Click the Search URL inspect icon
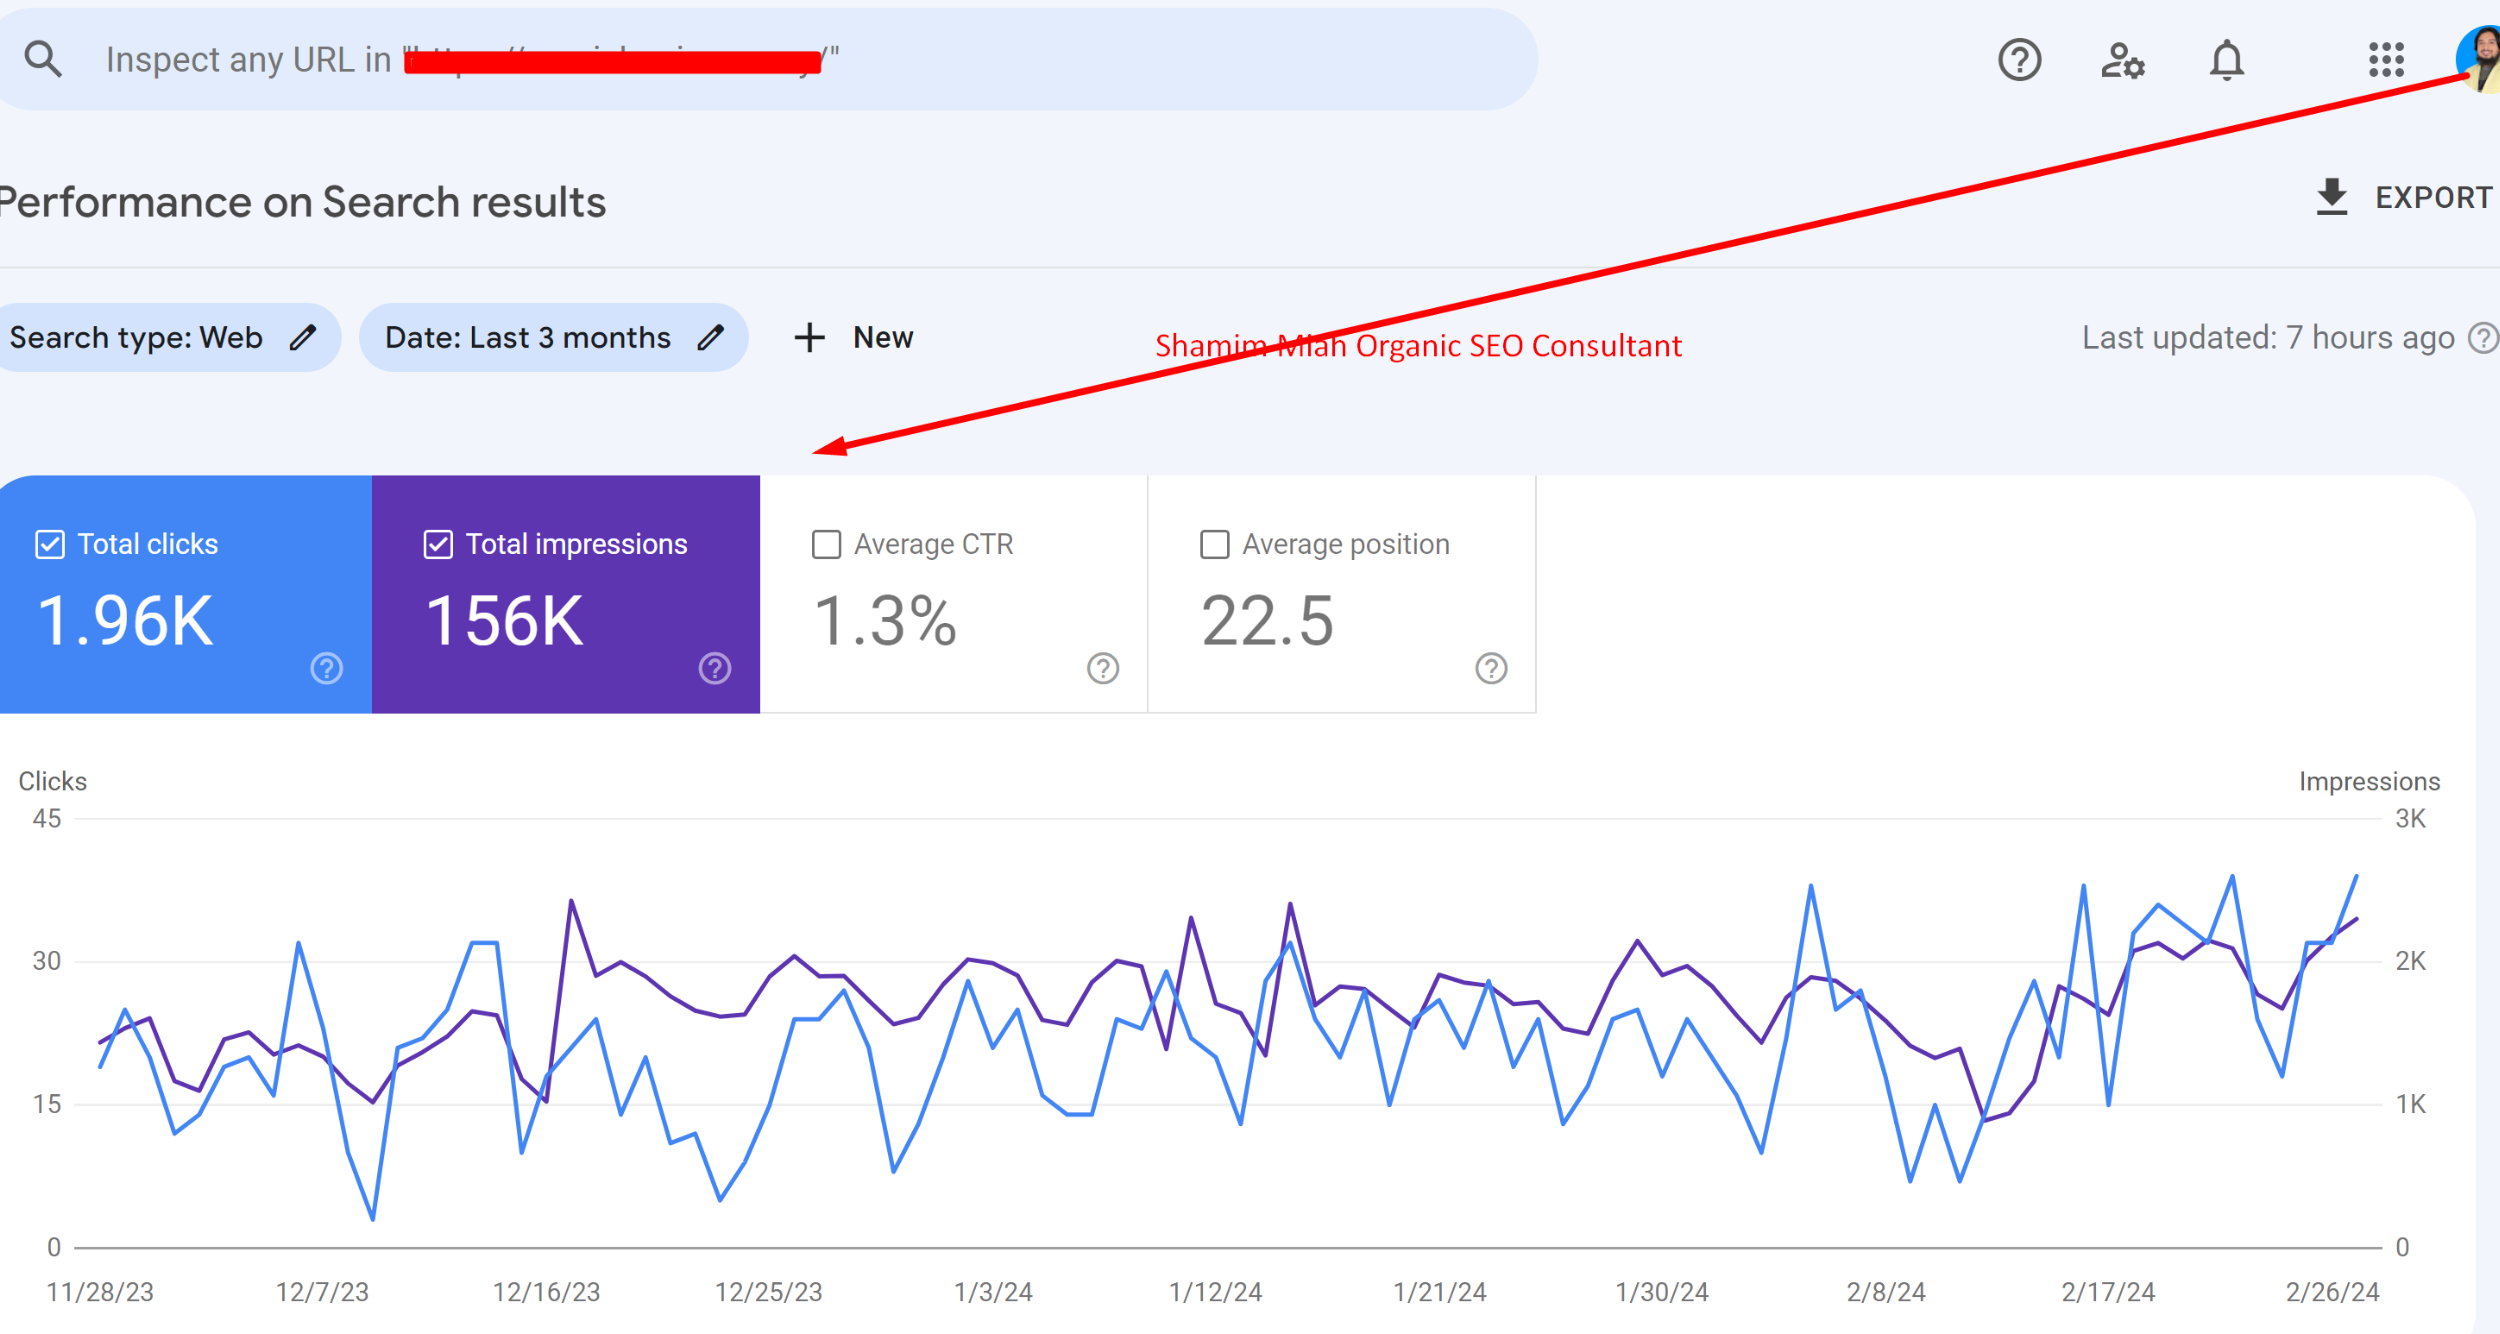2500x1334 pixels. click(x=43, y=60)
